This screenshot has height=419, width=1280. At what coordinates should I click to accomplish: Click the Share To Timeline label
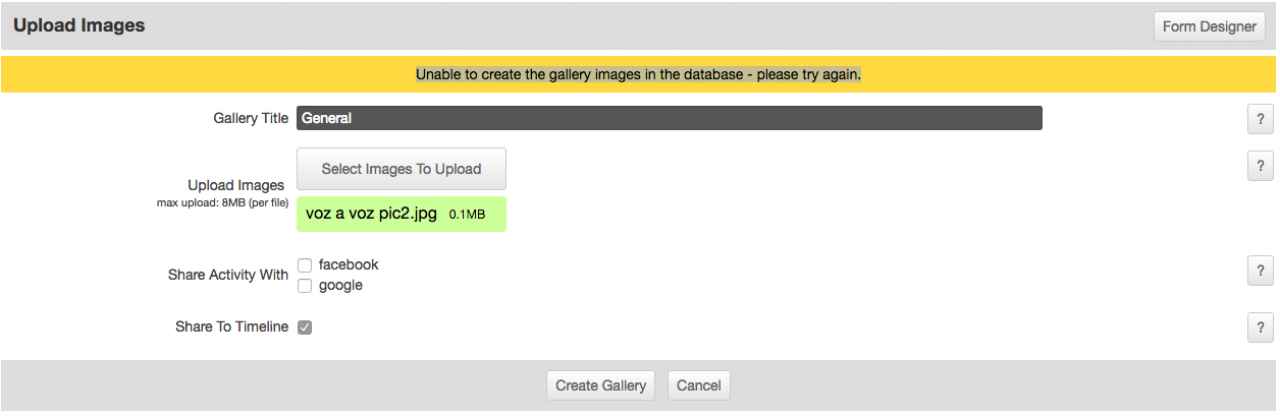coord(232,327)
